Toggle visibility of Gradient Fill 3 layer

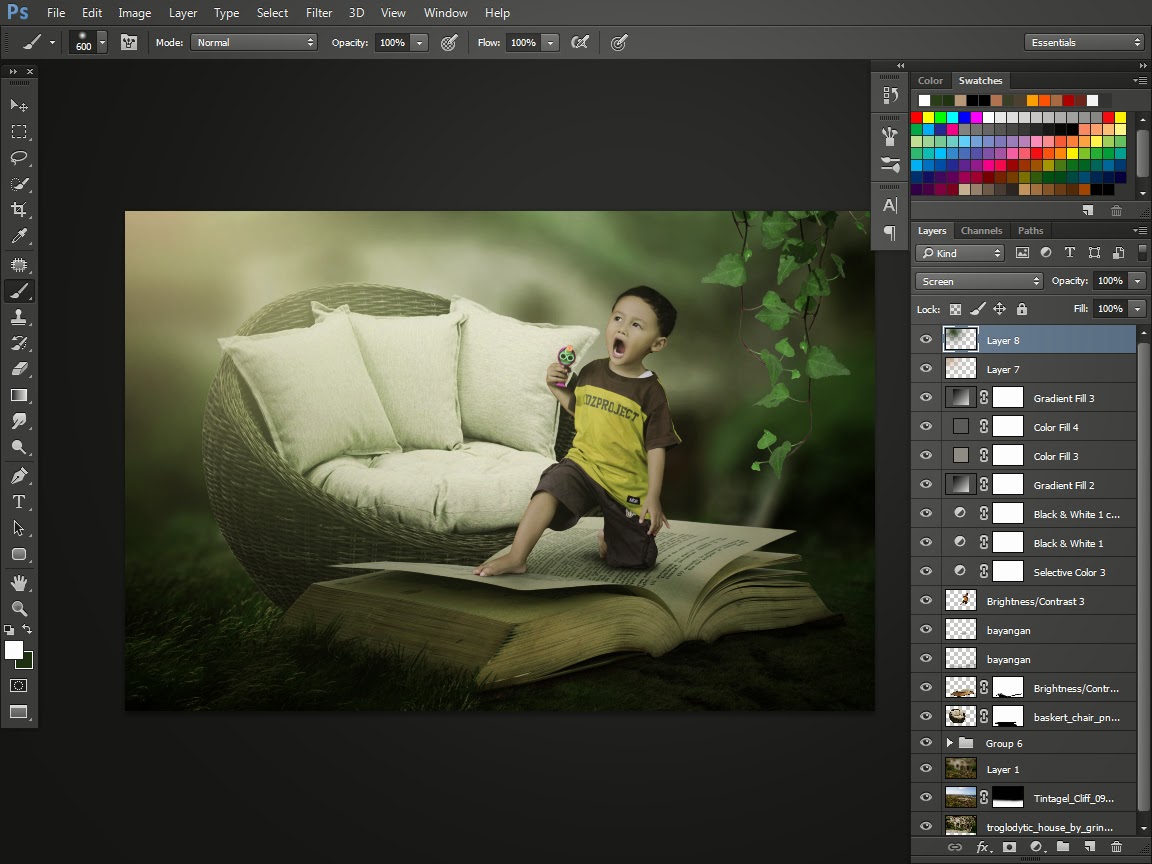(x=926, y=398)
